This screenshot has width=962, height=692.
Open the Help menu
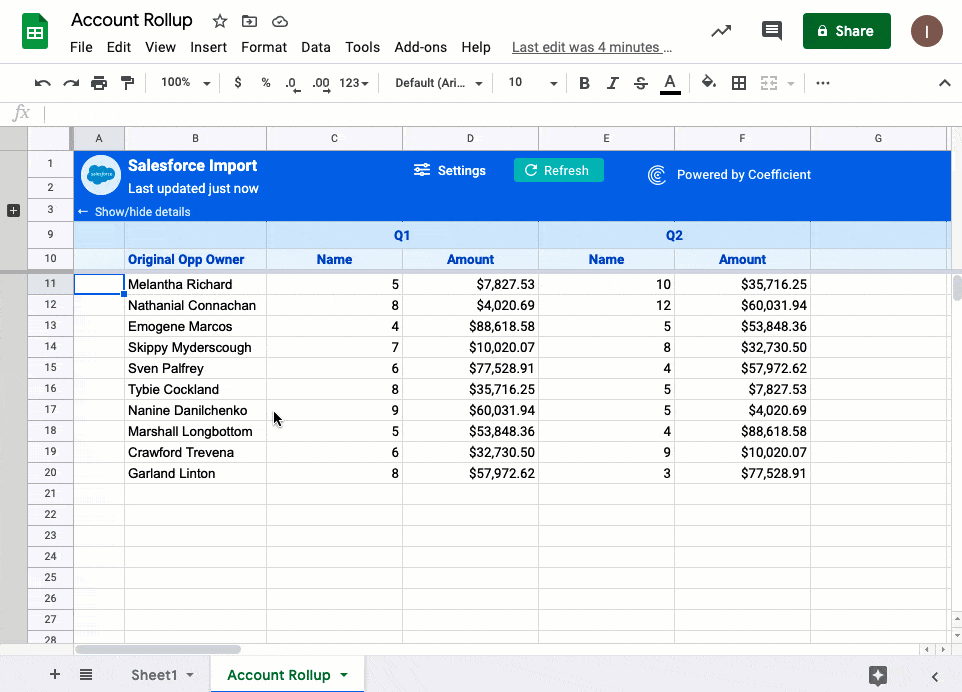475,47
